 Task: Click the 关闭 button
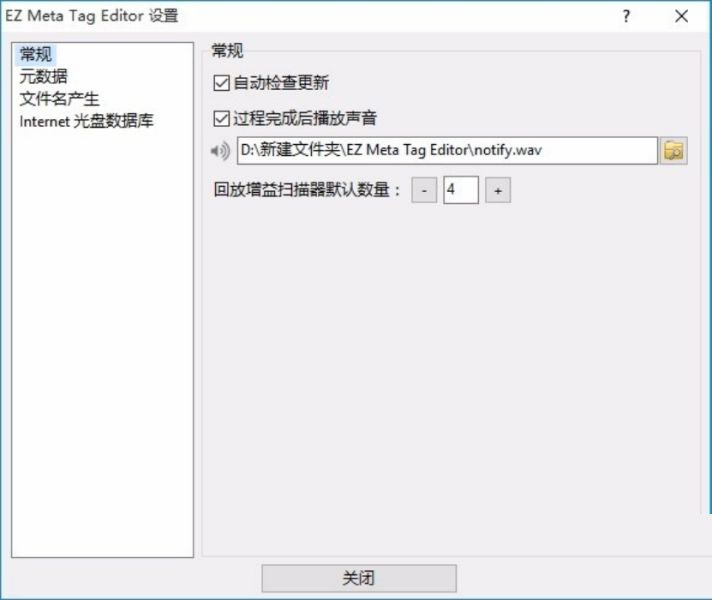point(359,578)
